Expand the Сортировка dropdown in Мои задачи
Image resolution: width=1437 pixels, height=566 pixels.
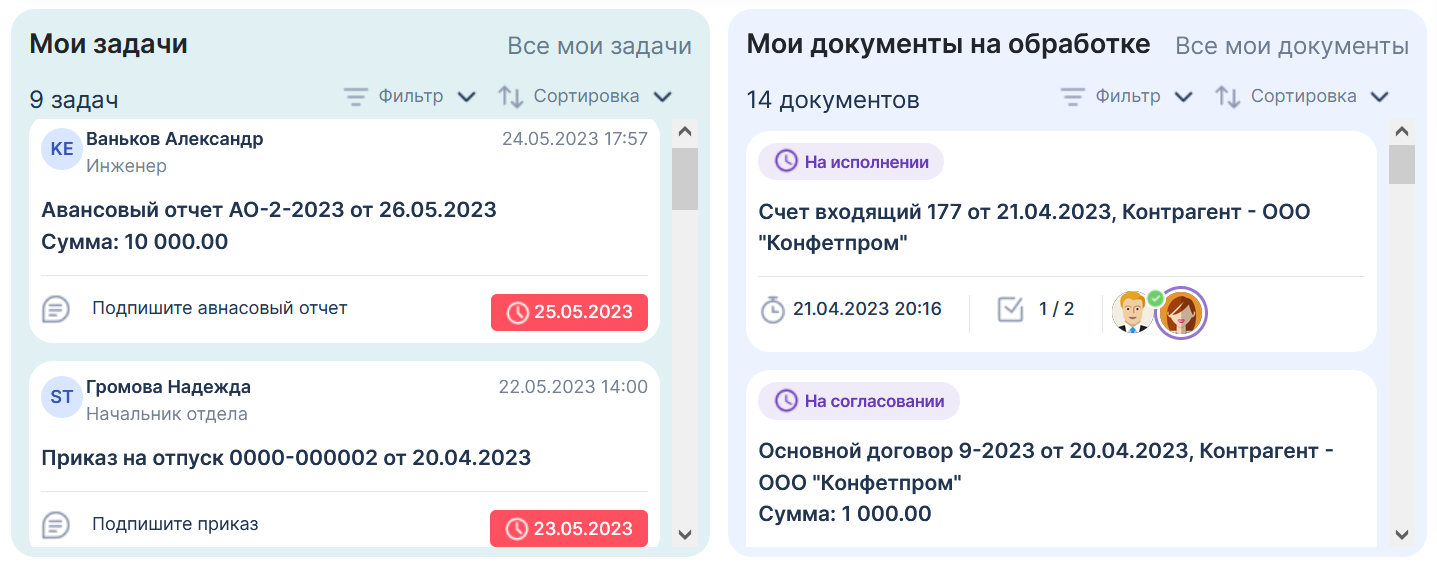coord(662,97)
